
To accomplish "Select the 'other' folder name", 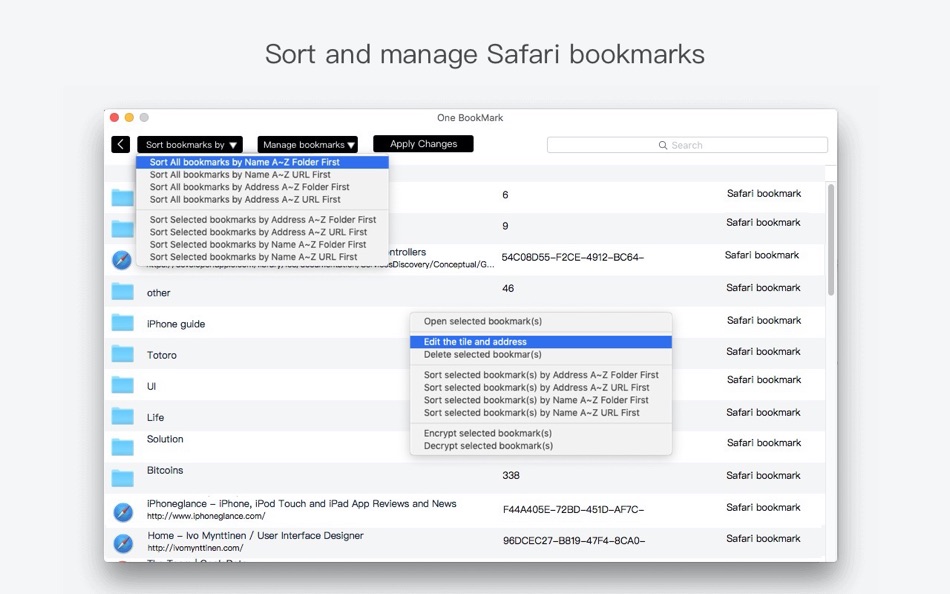I will [x=158, y=293].
